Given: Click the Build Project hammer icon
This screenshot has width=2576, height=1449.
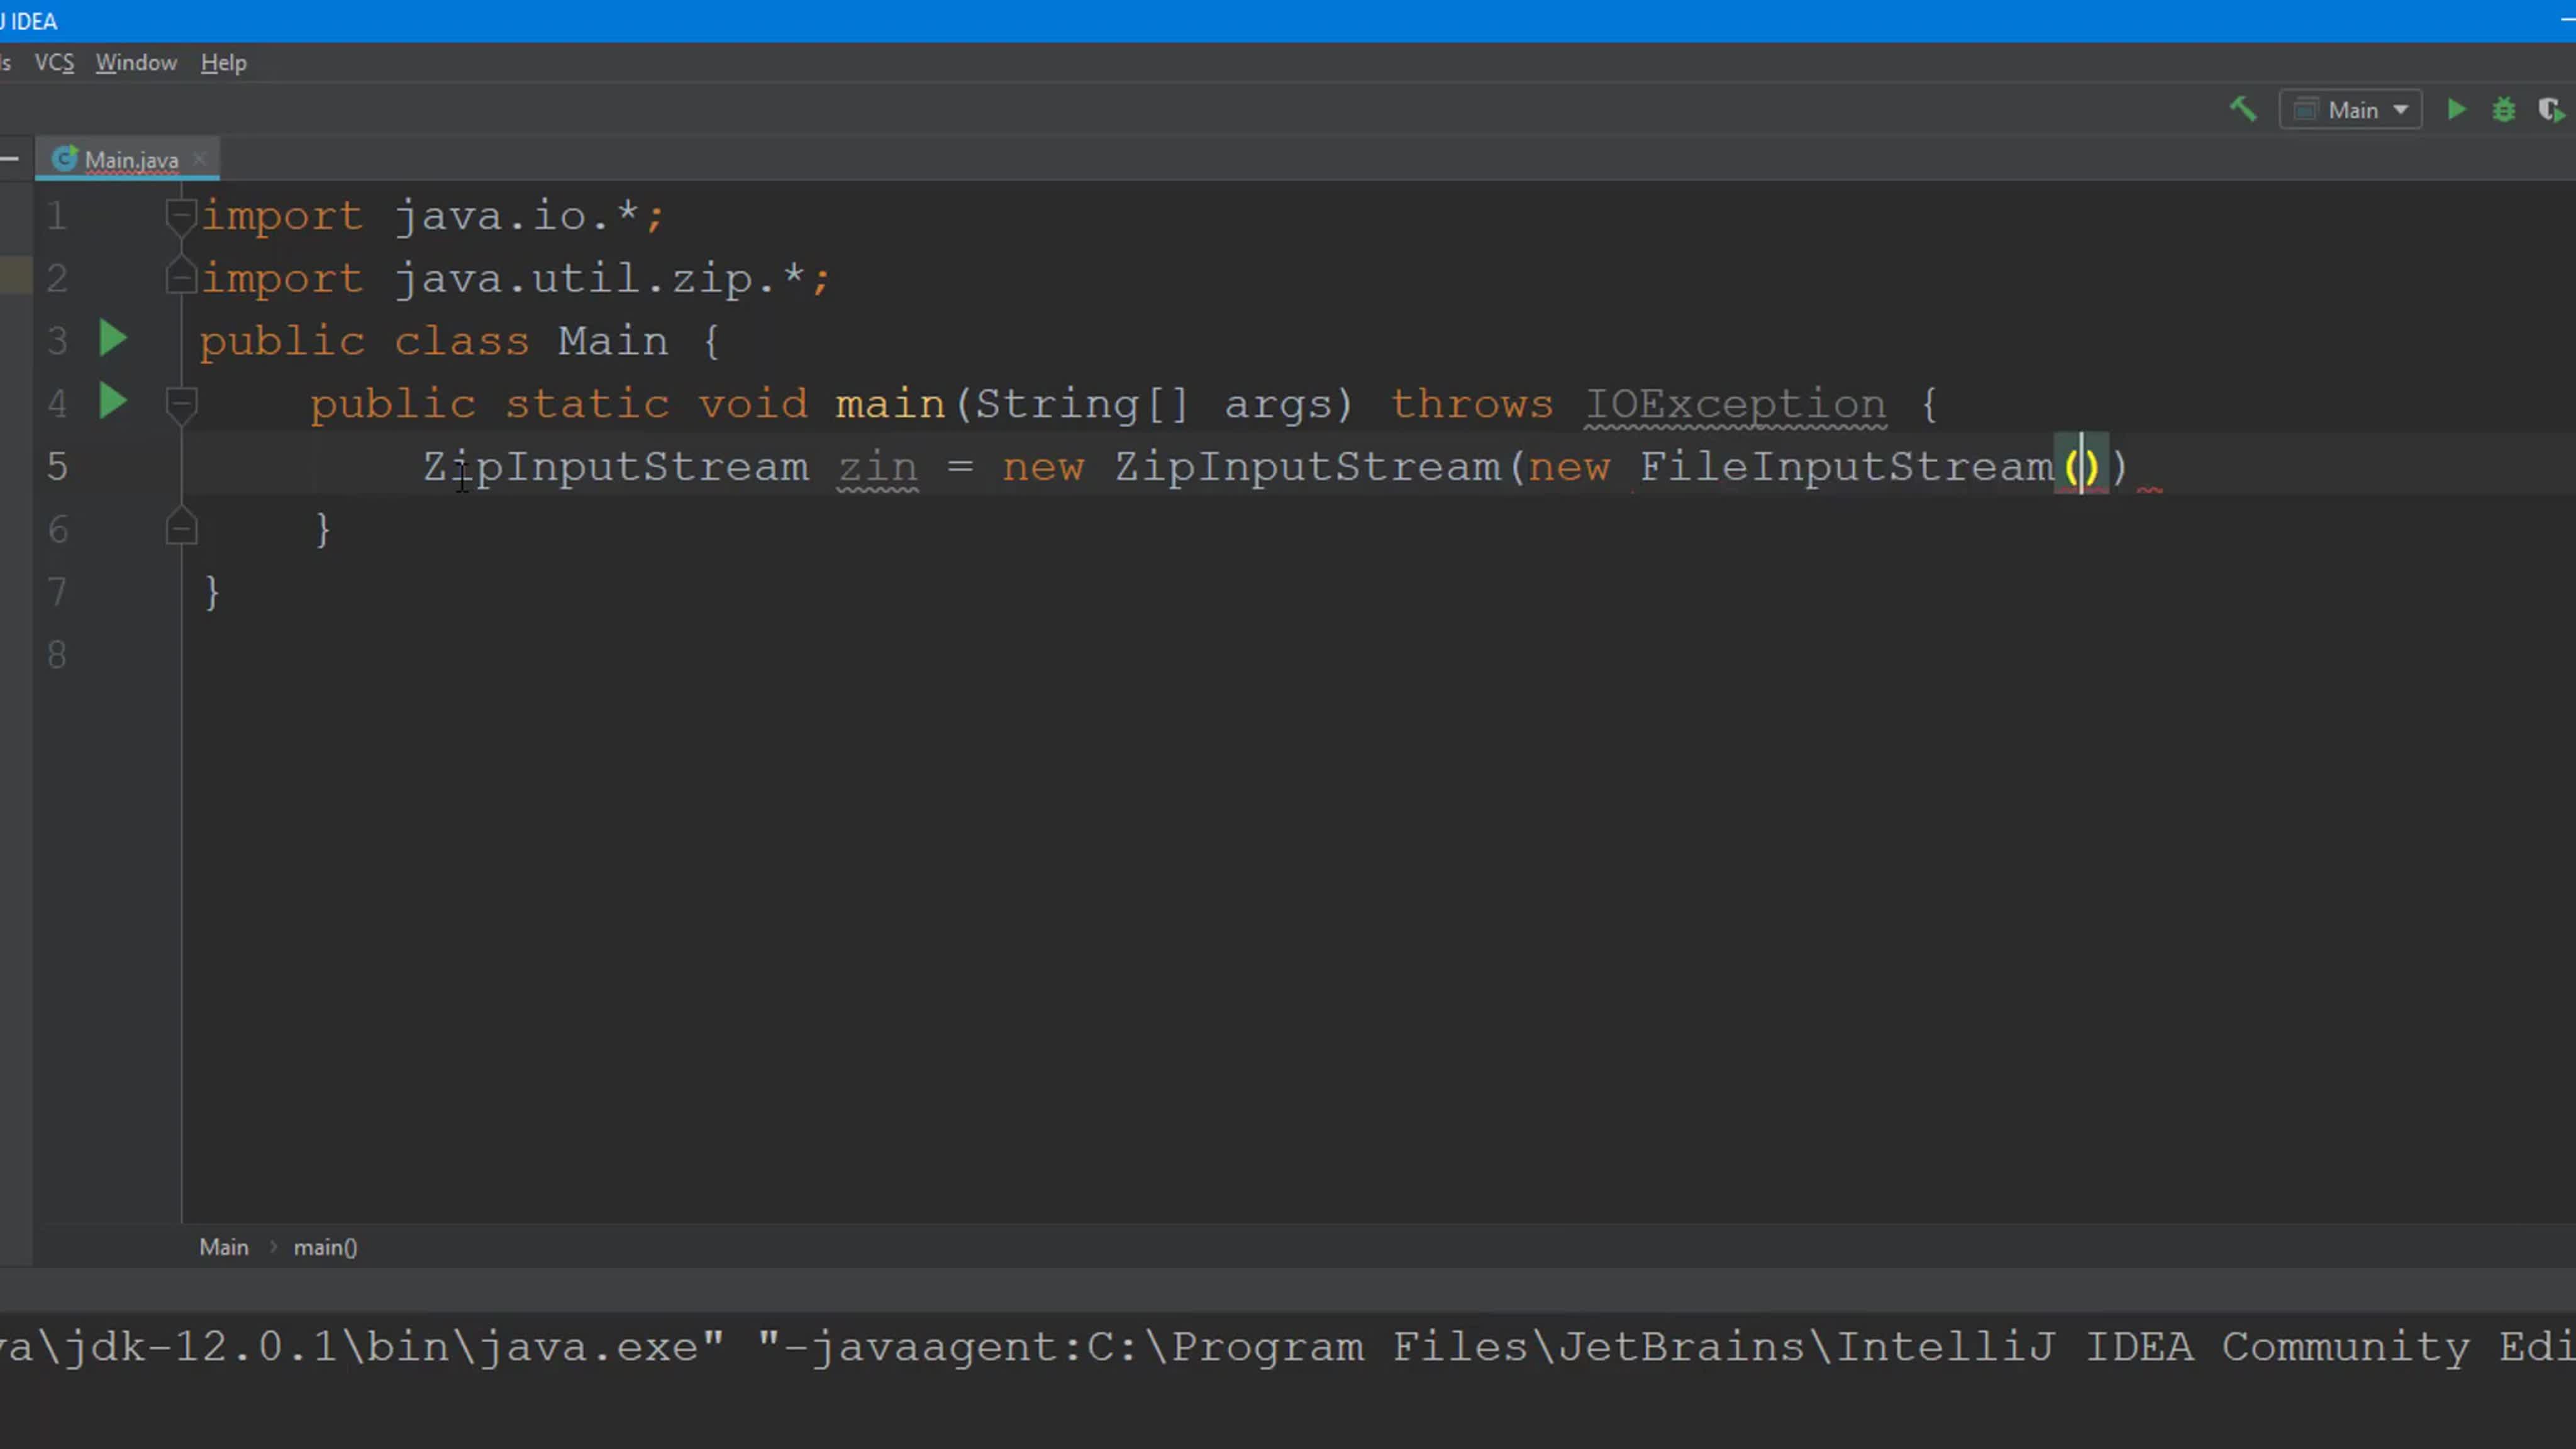Looking at the screenshot, I should click(x=2243, y=109).
